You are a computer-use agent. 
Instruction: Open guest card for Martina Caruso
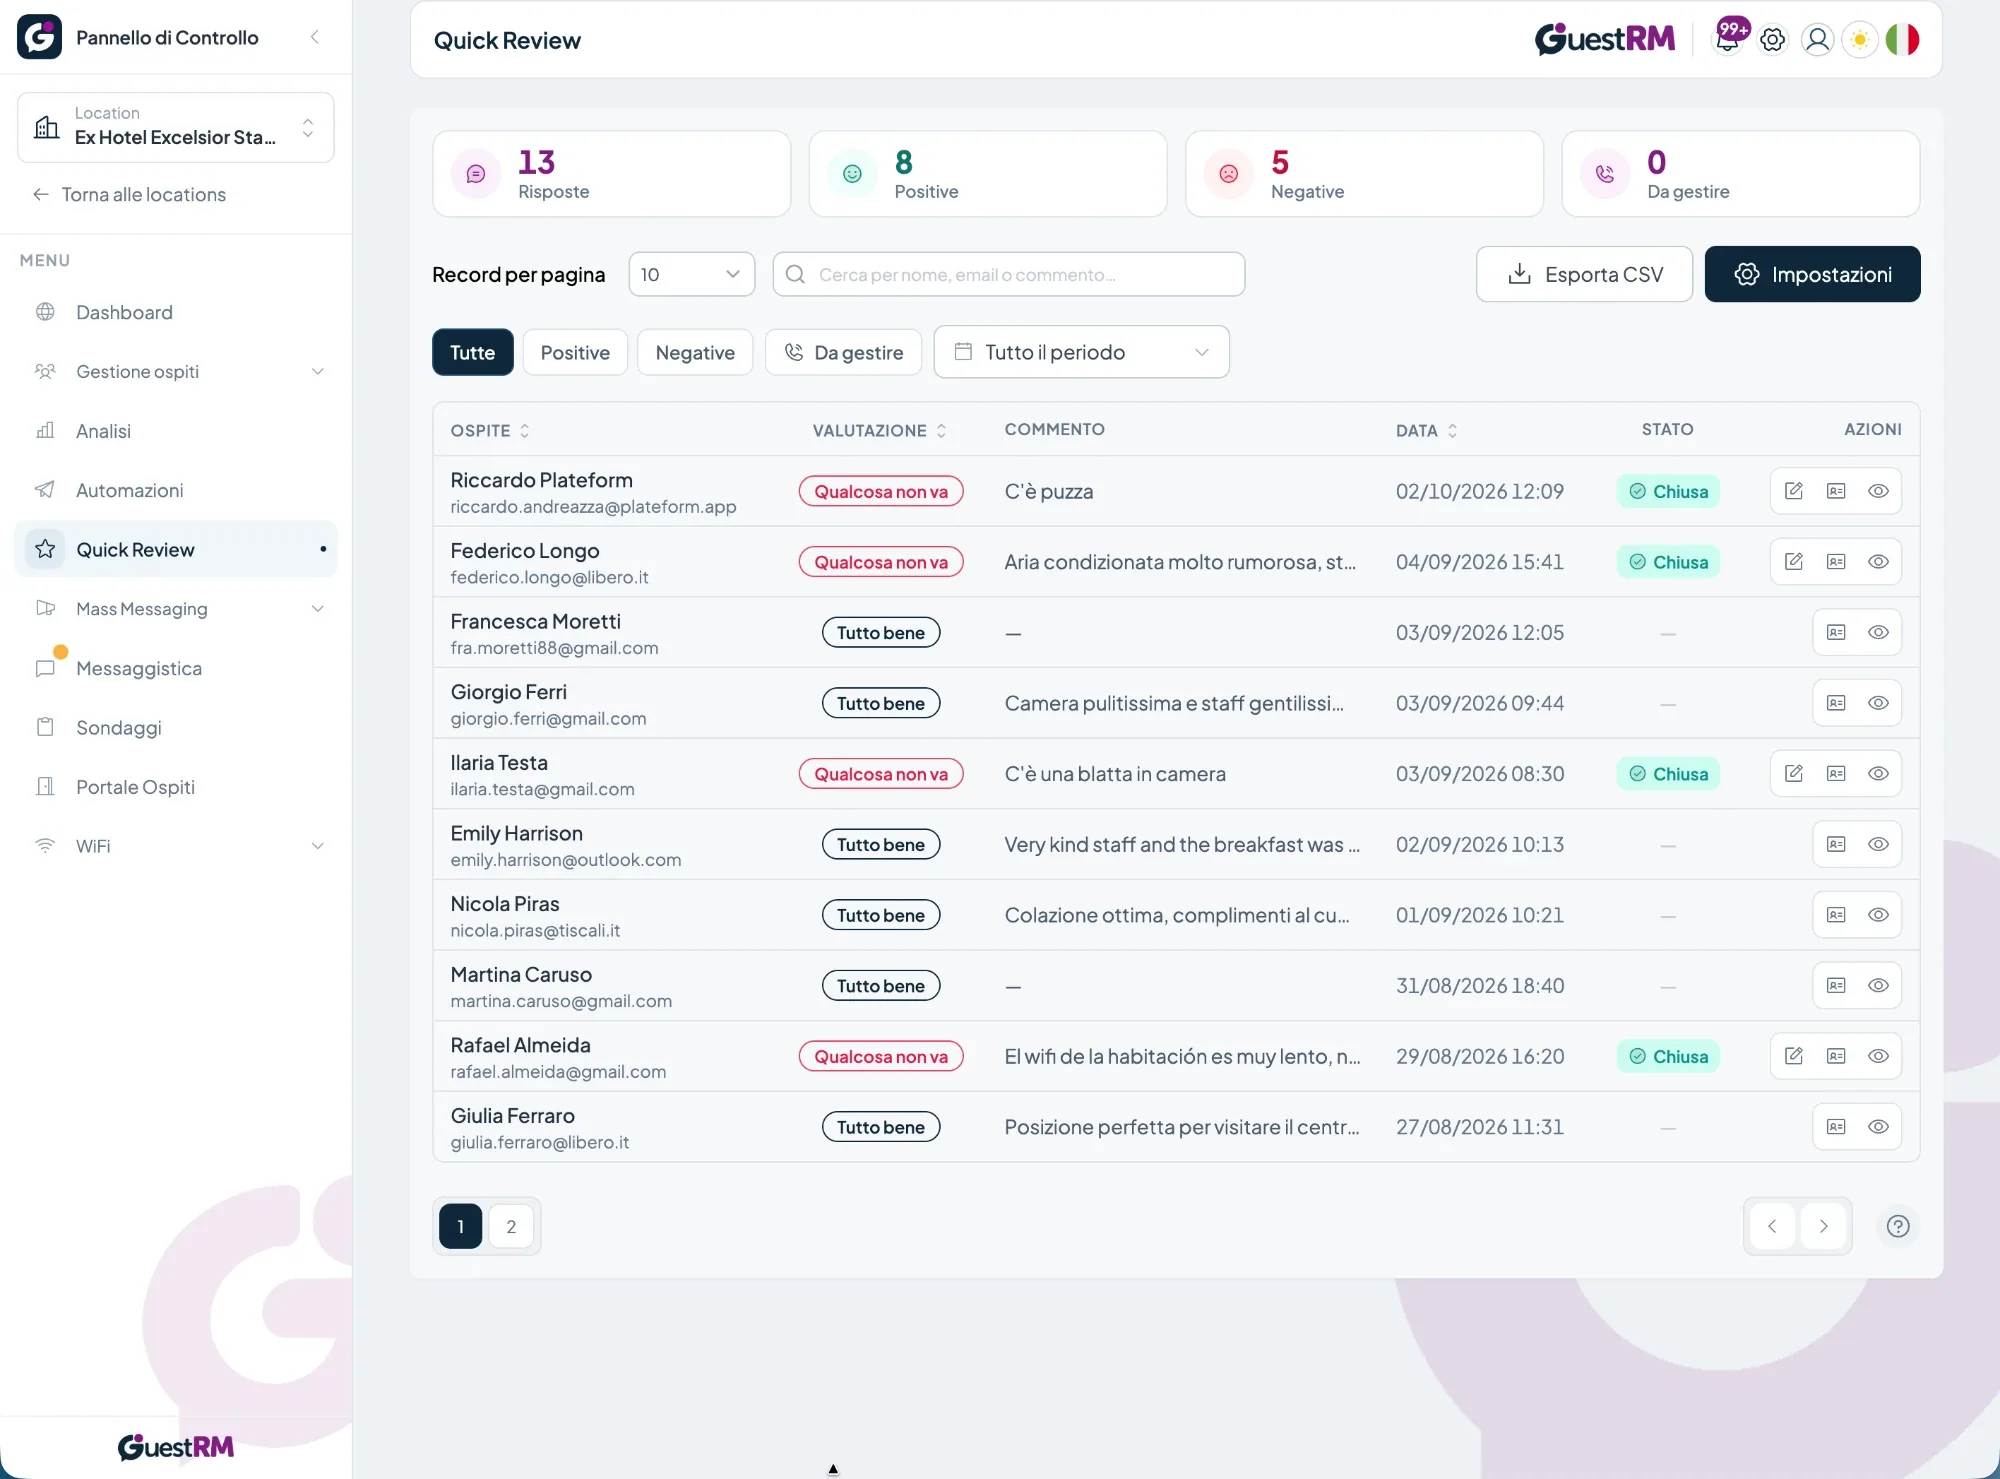click(1836, 986)
